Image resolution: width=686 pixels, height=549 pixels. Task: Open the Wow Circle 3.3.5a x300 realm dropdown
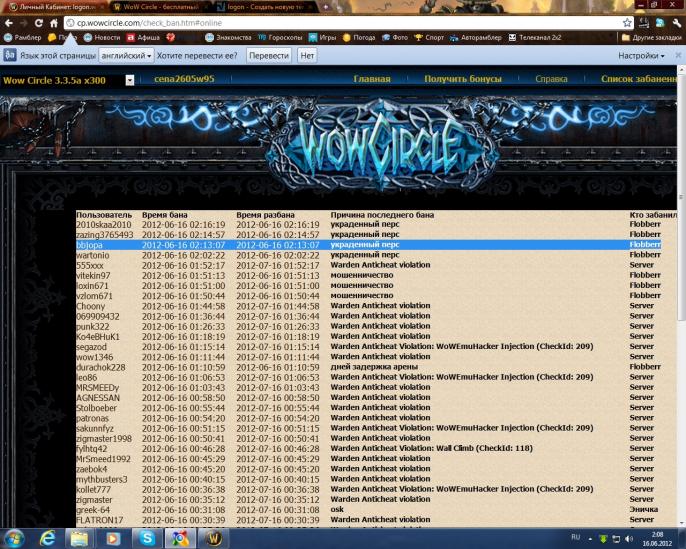(x=130, y=79)
